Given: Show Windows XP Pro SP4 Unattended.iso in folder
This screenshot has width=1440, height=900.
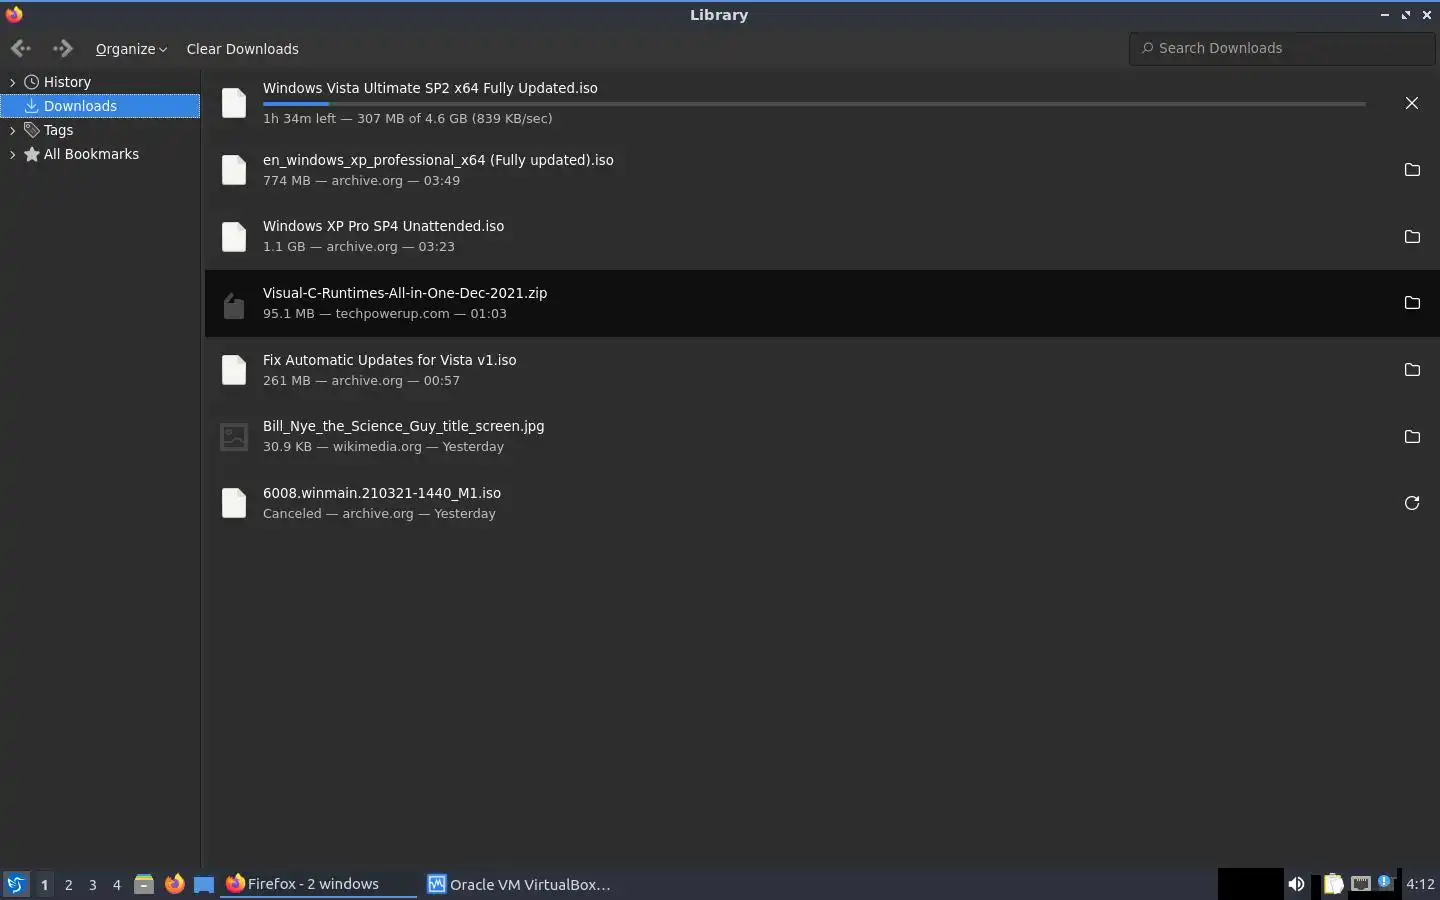Looking at the screenshot, I should (x=1412, y=237).
